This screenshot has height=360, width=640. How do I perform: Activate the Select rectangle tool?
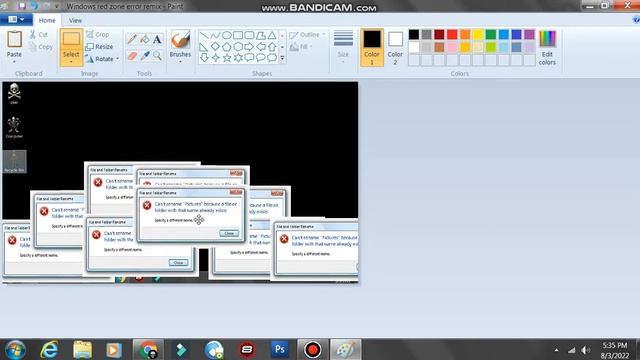tap(71, 39)
